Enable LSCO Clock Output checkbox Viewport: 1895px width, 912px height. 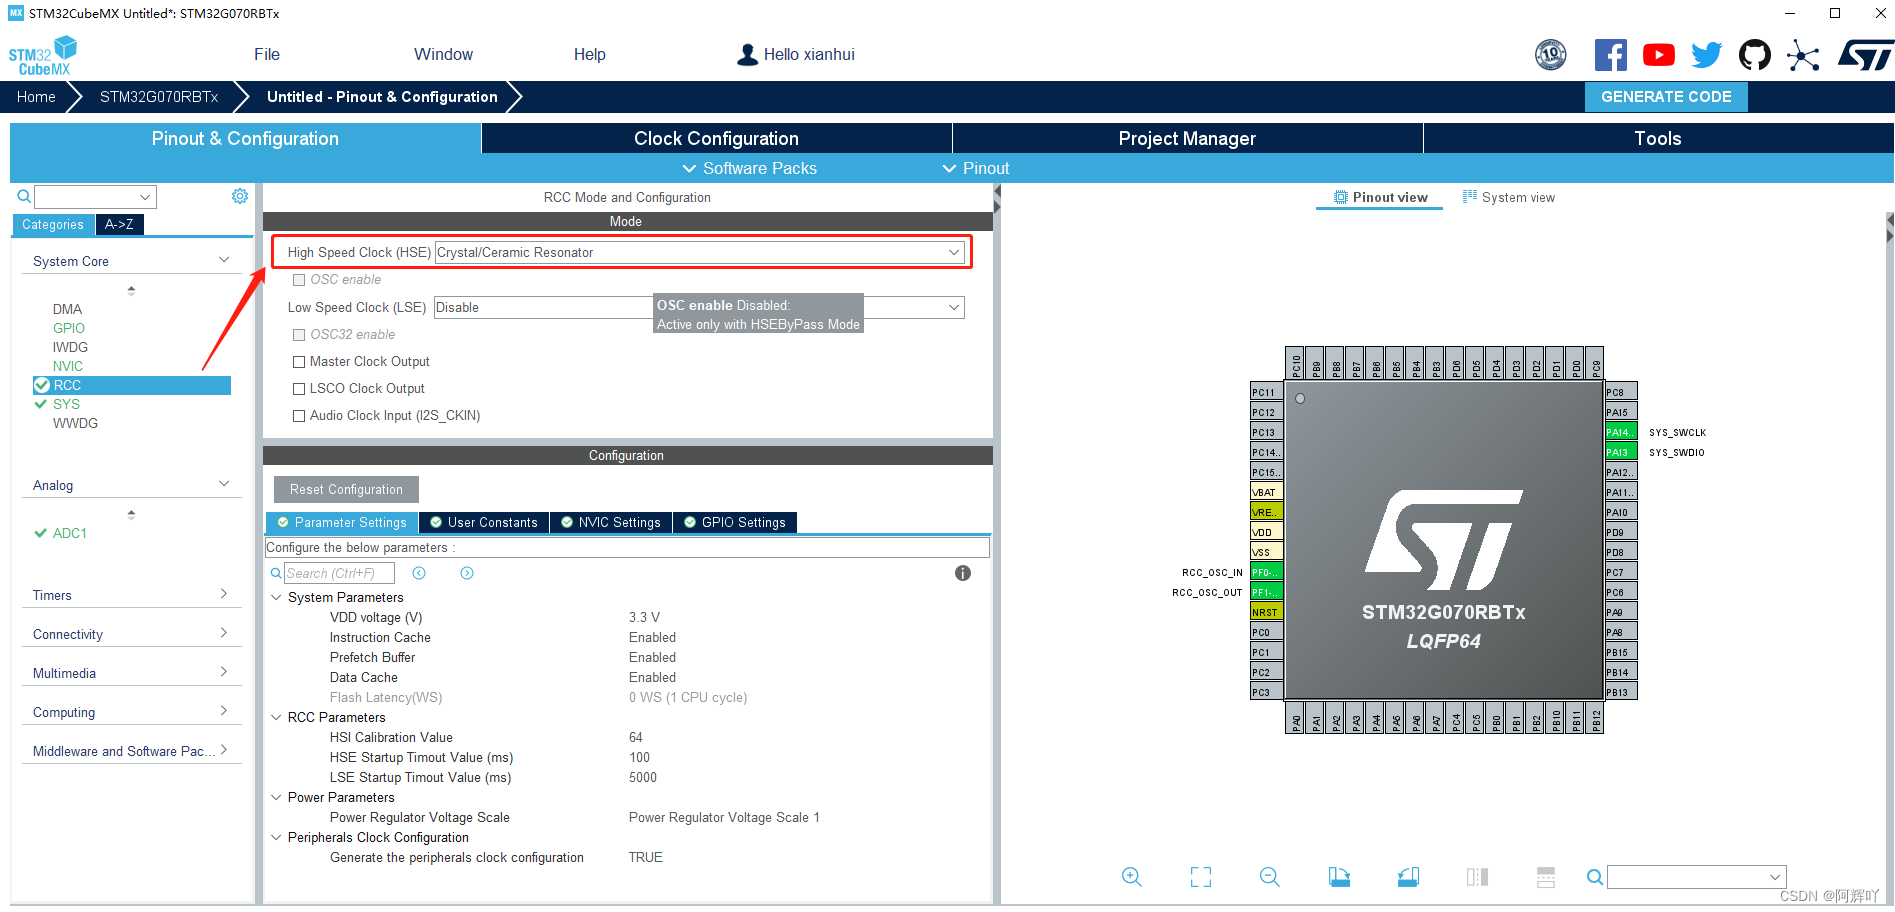click(299, 389)
